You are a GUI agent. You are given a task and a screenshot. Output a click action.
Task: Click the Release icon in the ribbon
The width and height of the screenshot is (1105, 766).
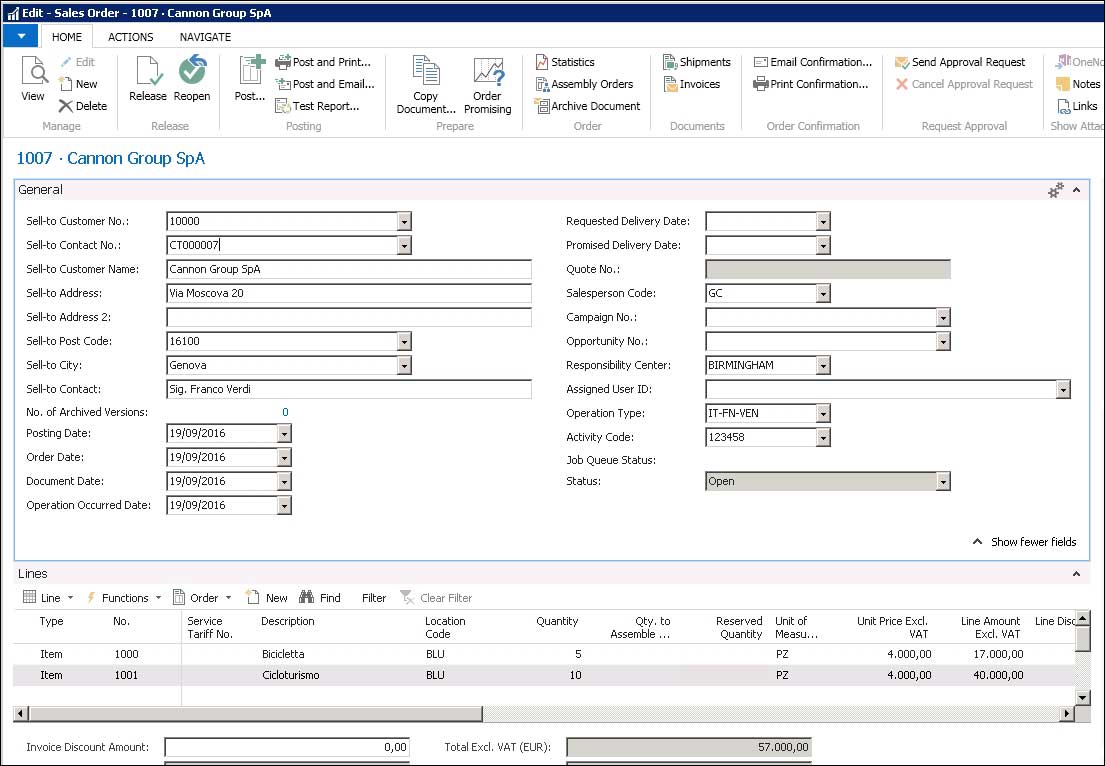(x=147, y=72)
